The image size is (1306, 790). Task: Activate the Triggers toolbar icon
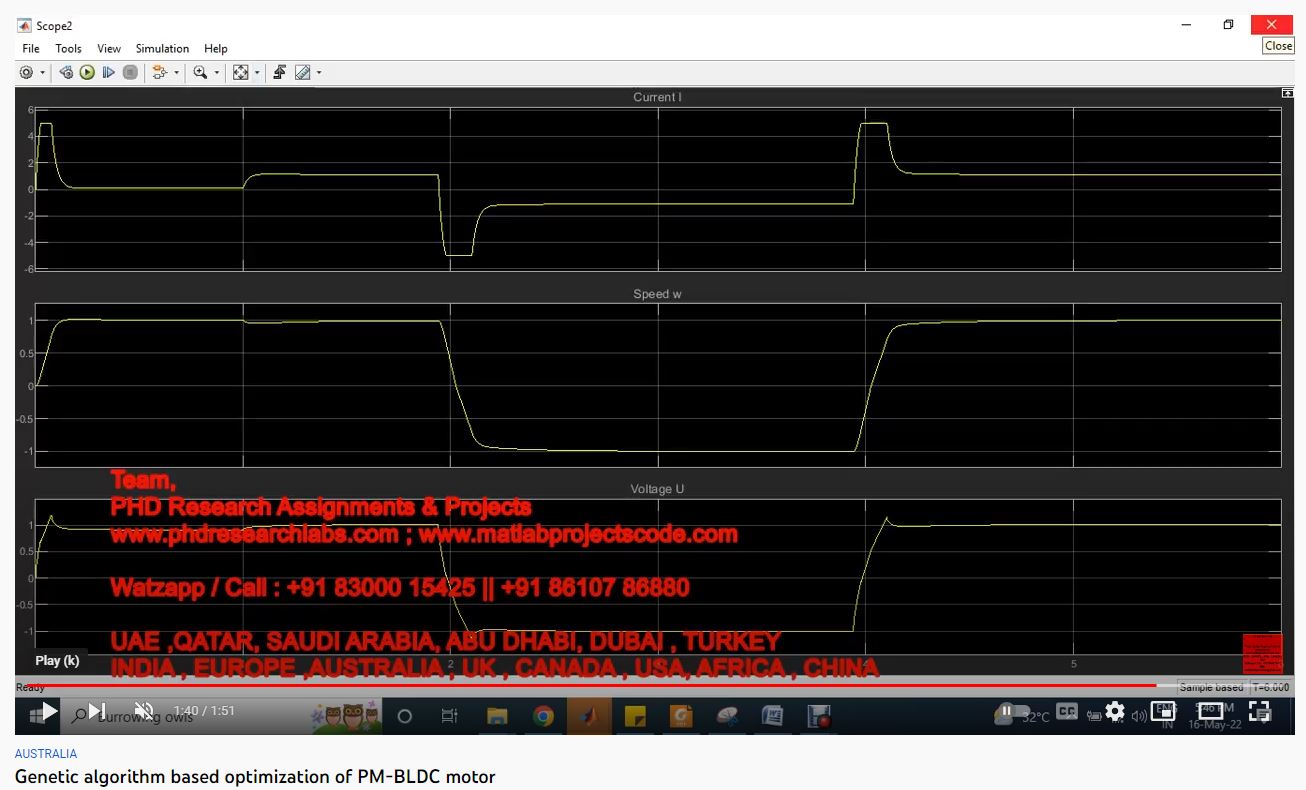click(280, 73)
